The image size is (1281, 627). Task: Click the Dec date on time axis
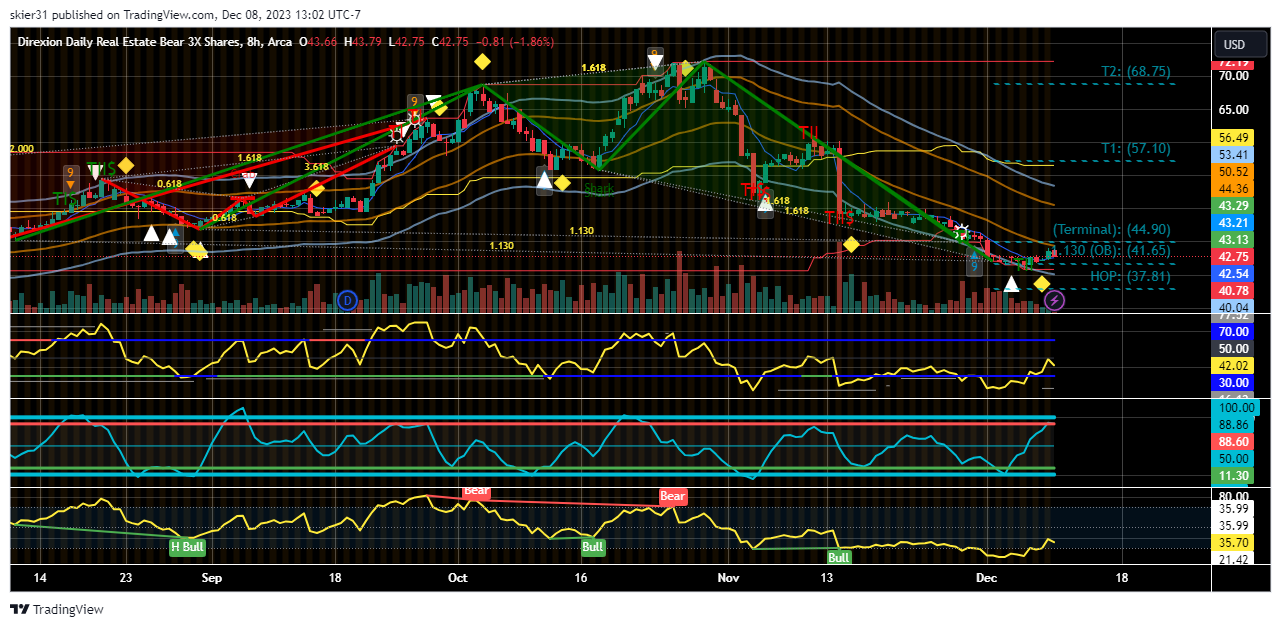[x=987, y=578]
